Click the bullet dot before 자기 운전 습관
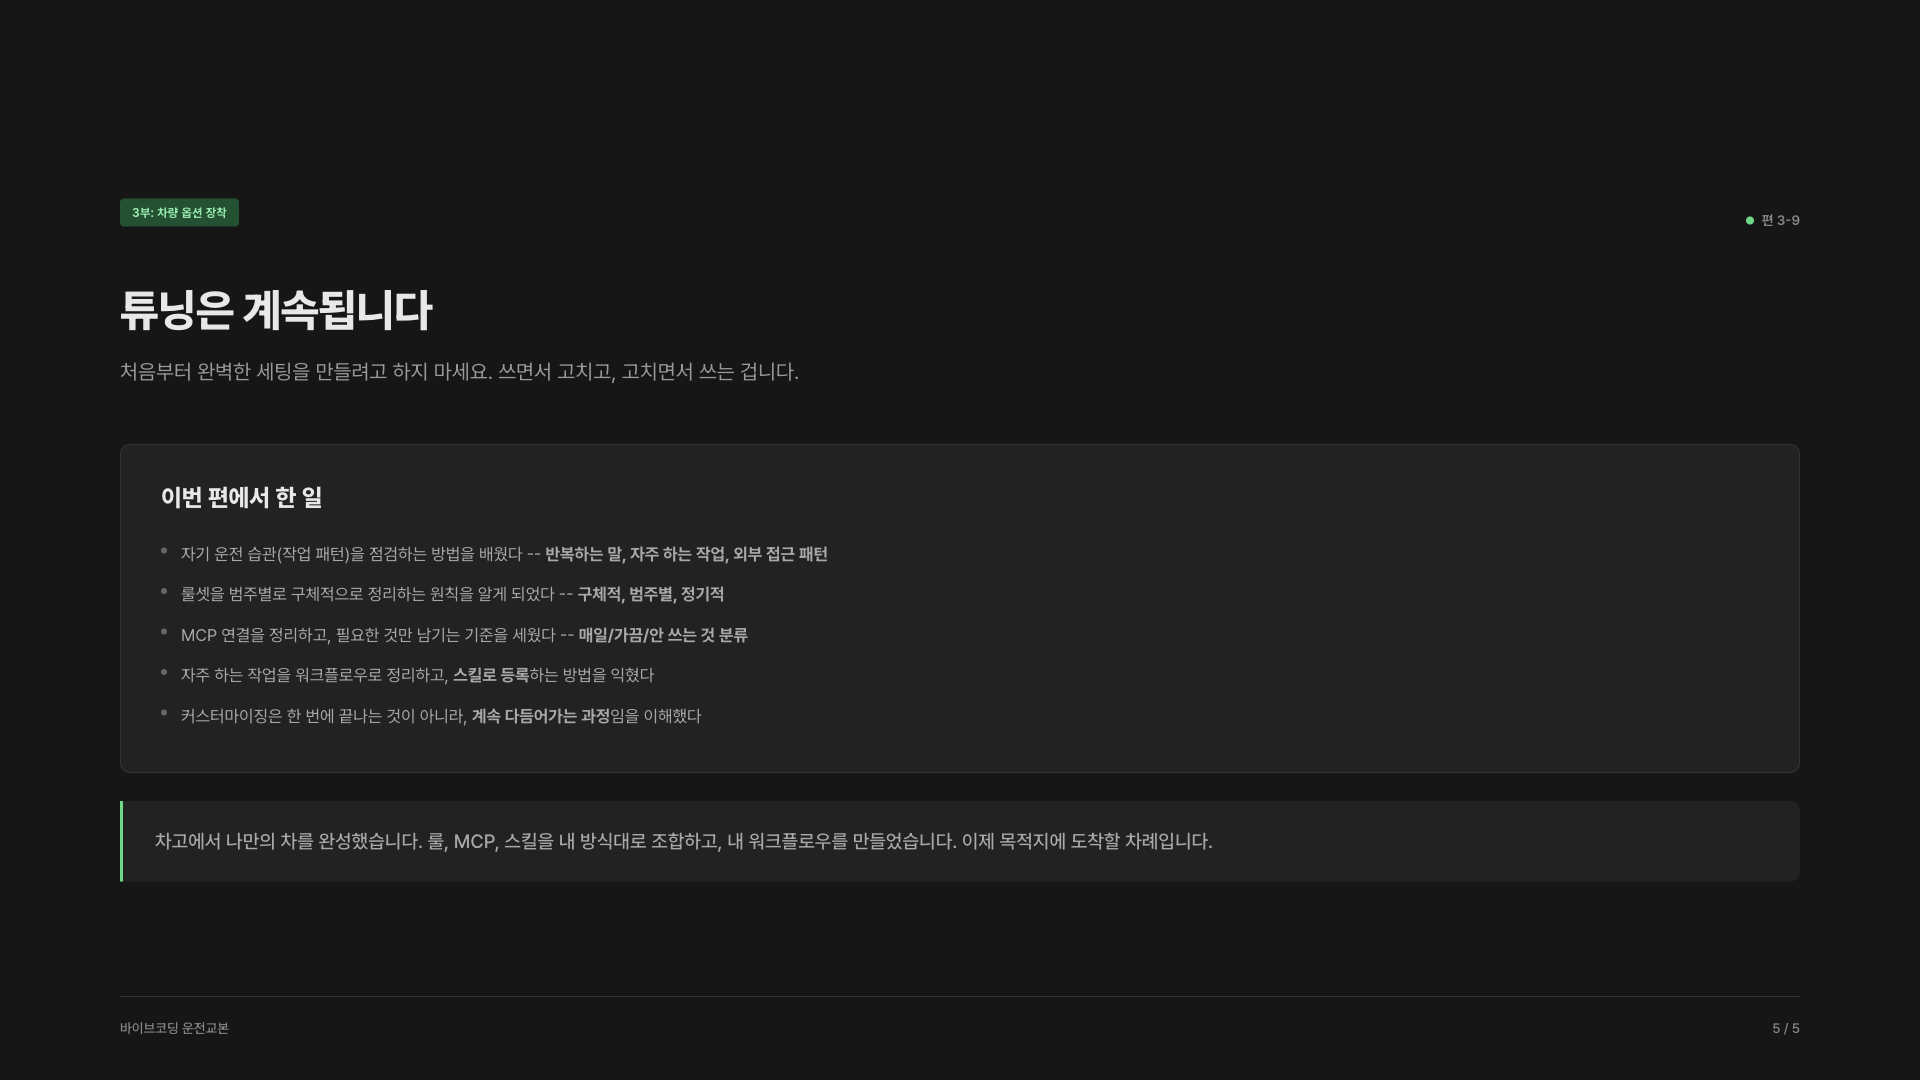The height and width of the screenshot is (1080, 1920). (x=164, y=551)
